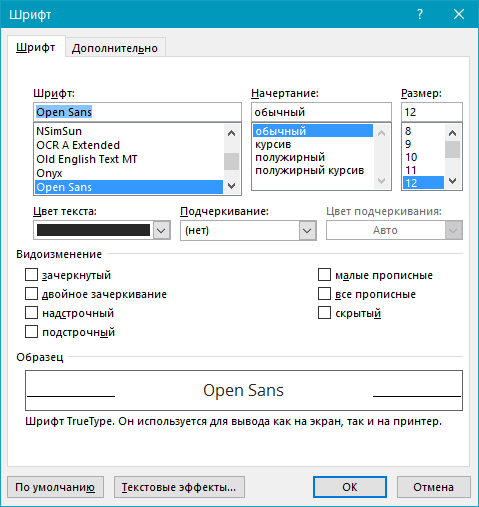Click the По умолчанию button
The height and width of the screenshot is (507, 479).
click(55, 487)
